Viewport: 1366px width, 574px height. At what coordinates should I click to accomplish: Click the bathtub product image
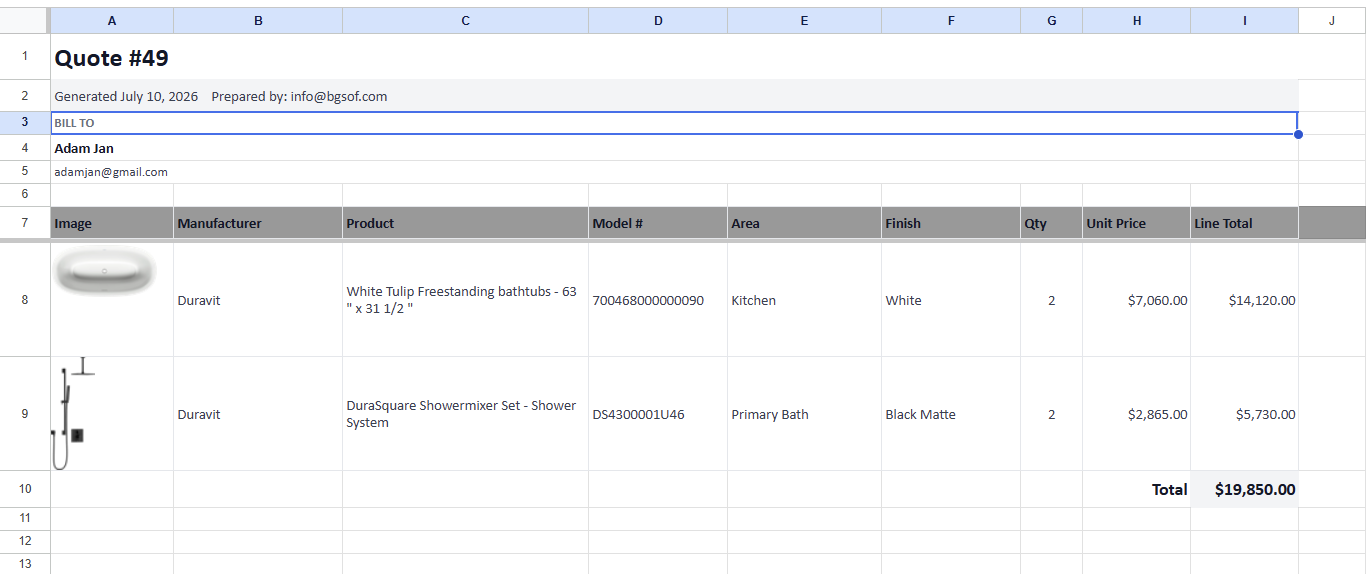(x=106, y=271)
